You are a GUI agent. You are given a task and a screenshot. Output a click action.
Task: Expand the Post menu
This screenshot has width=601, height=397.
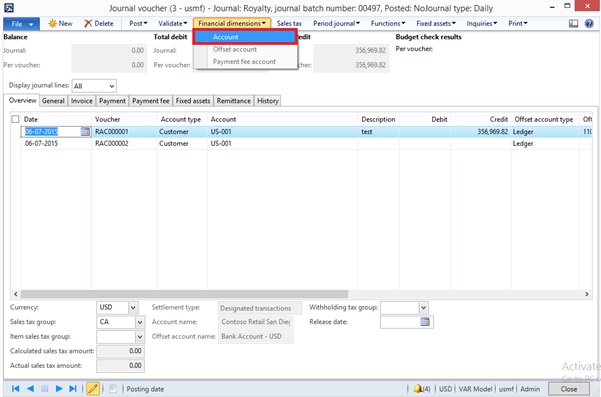coord(138,23)
